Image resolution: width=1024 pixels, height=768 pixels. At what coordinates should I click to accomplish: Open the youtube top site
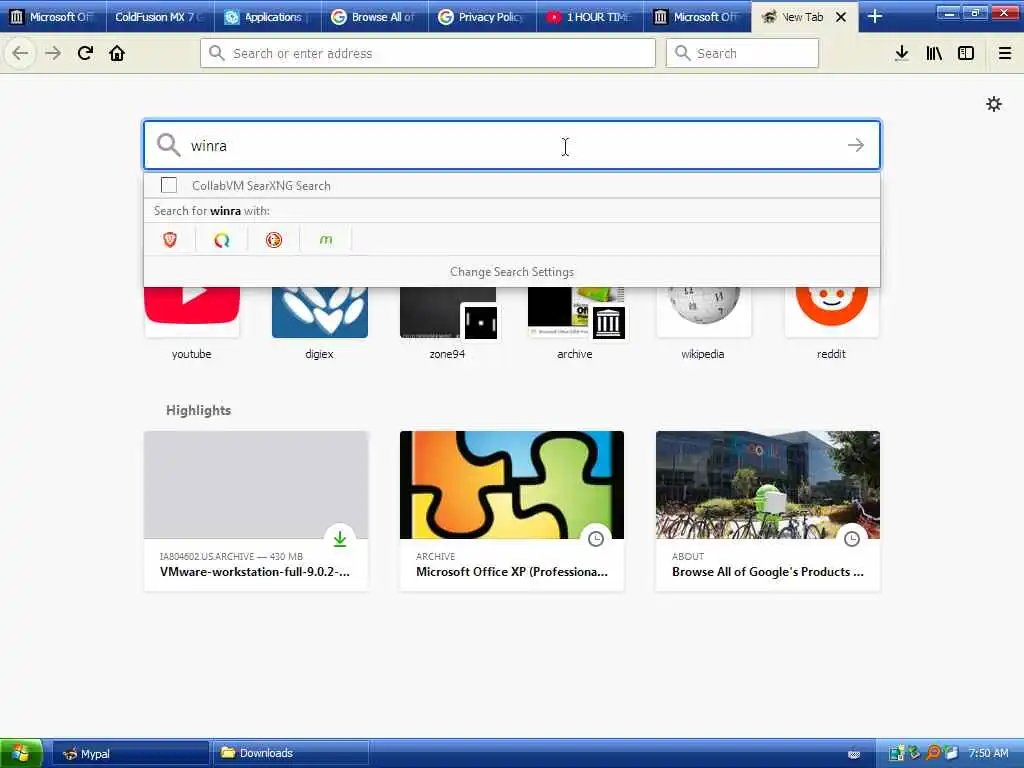[191, 323]
